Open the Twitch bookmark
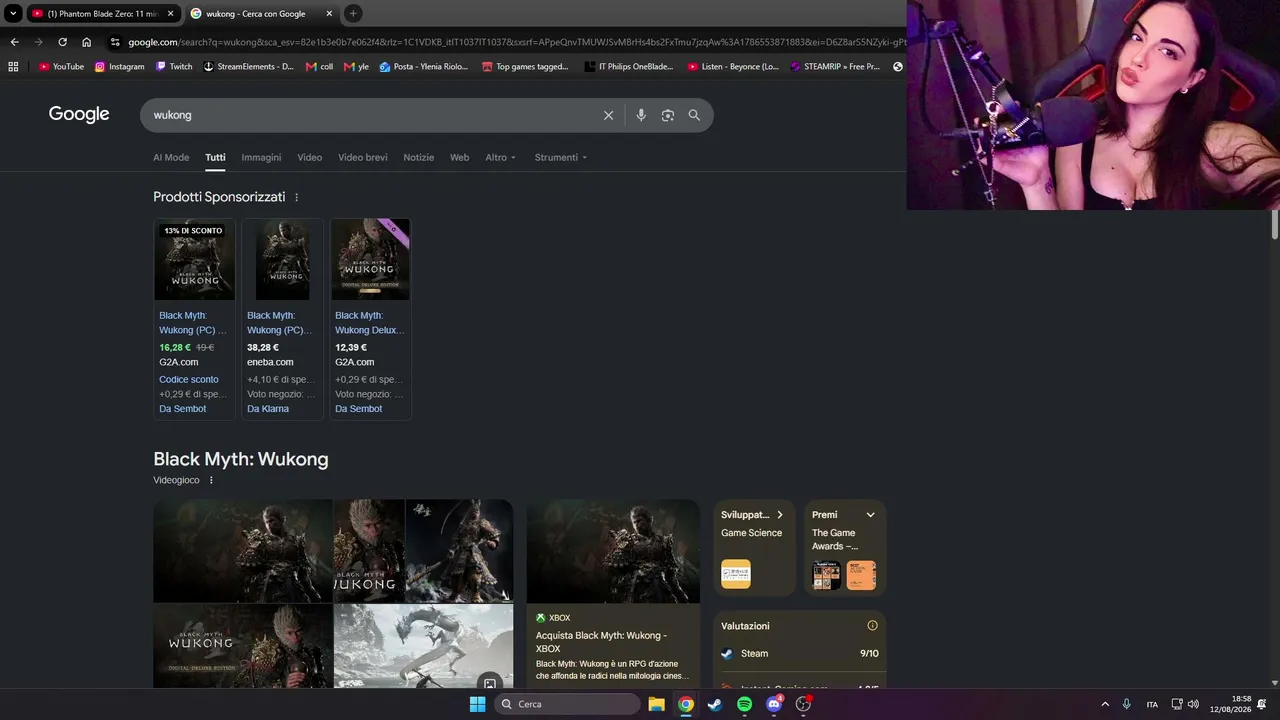 coord(174,67)
